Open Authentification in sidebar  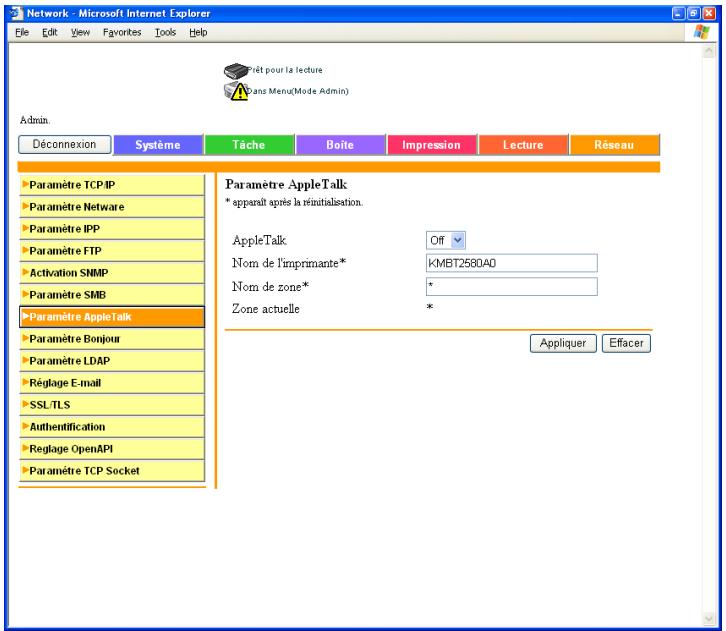pyautogui.click(x=112, y=427)
